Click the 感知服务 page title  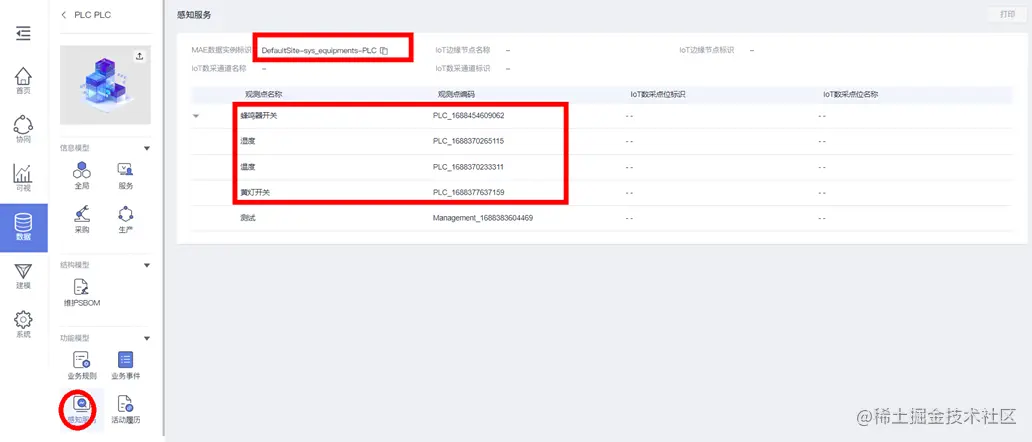[x=195, y=14]
